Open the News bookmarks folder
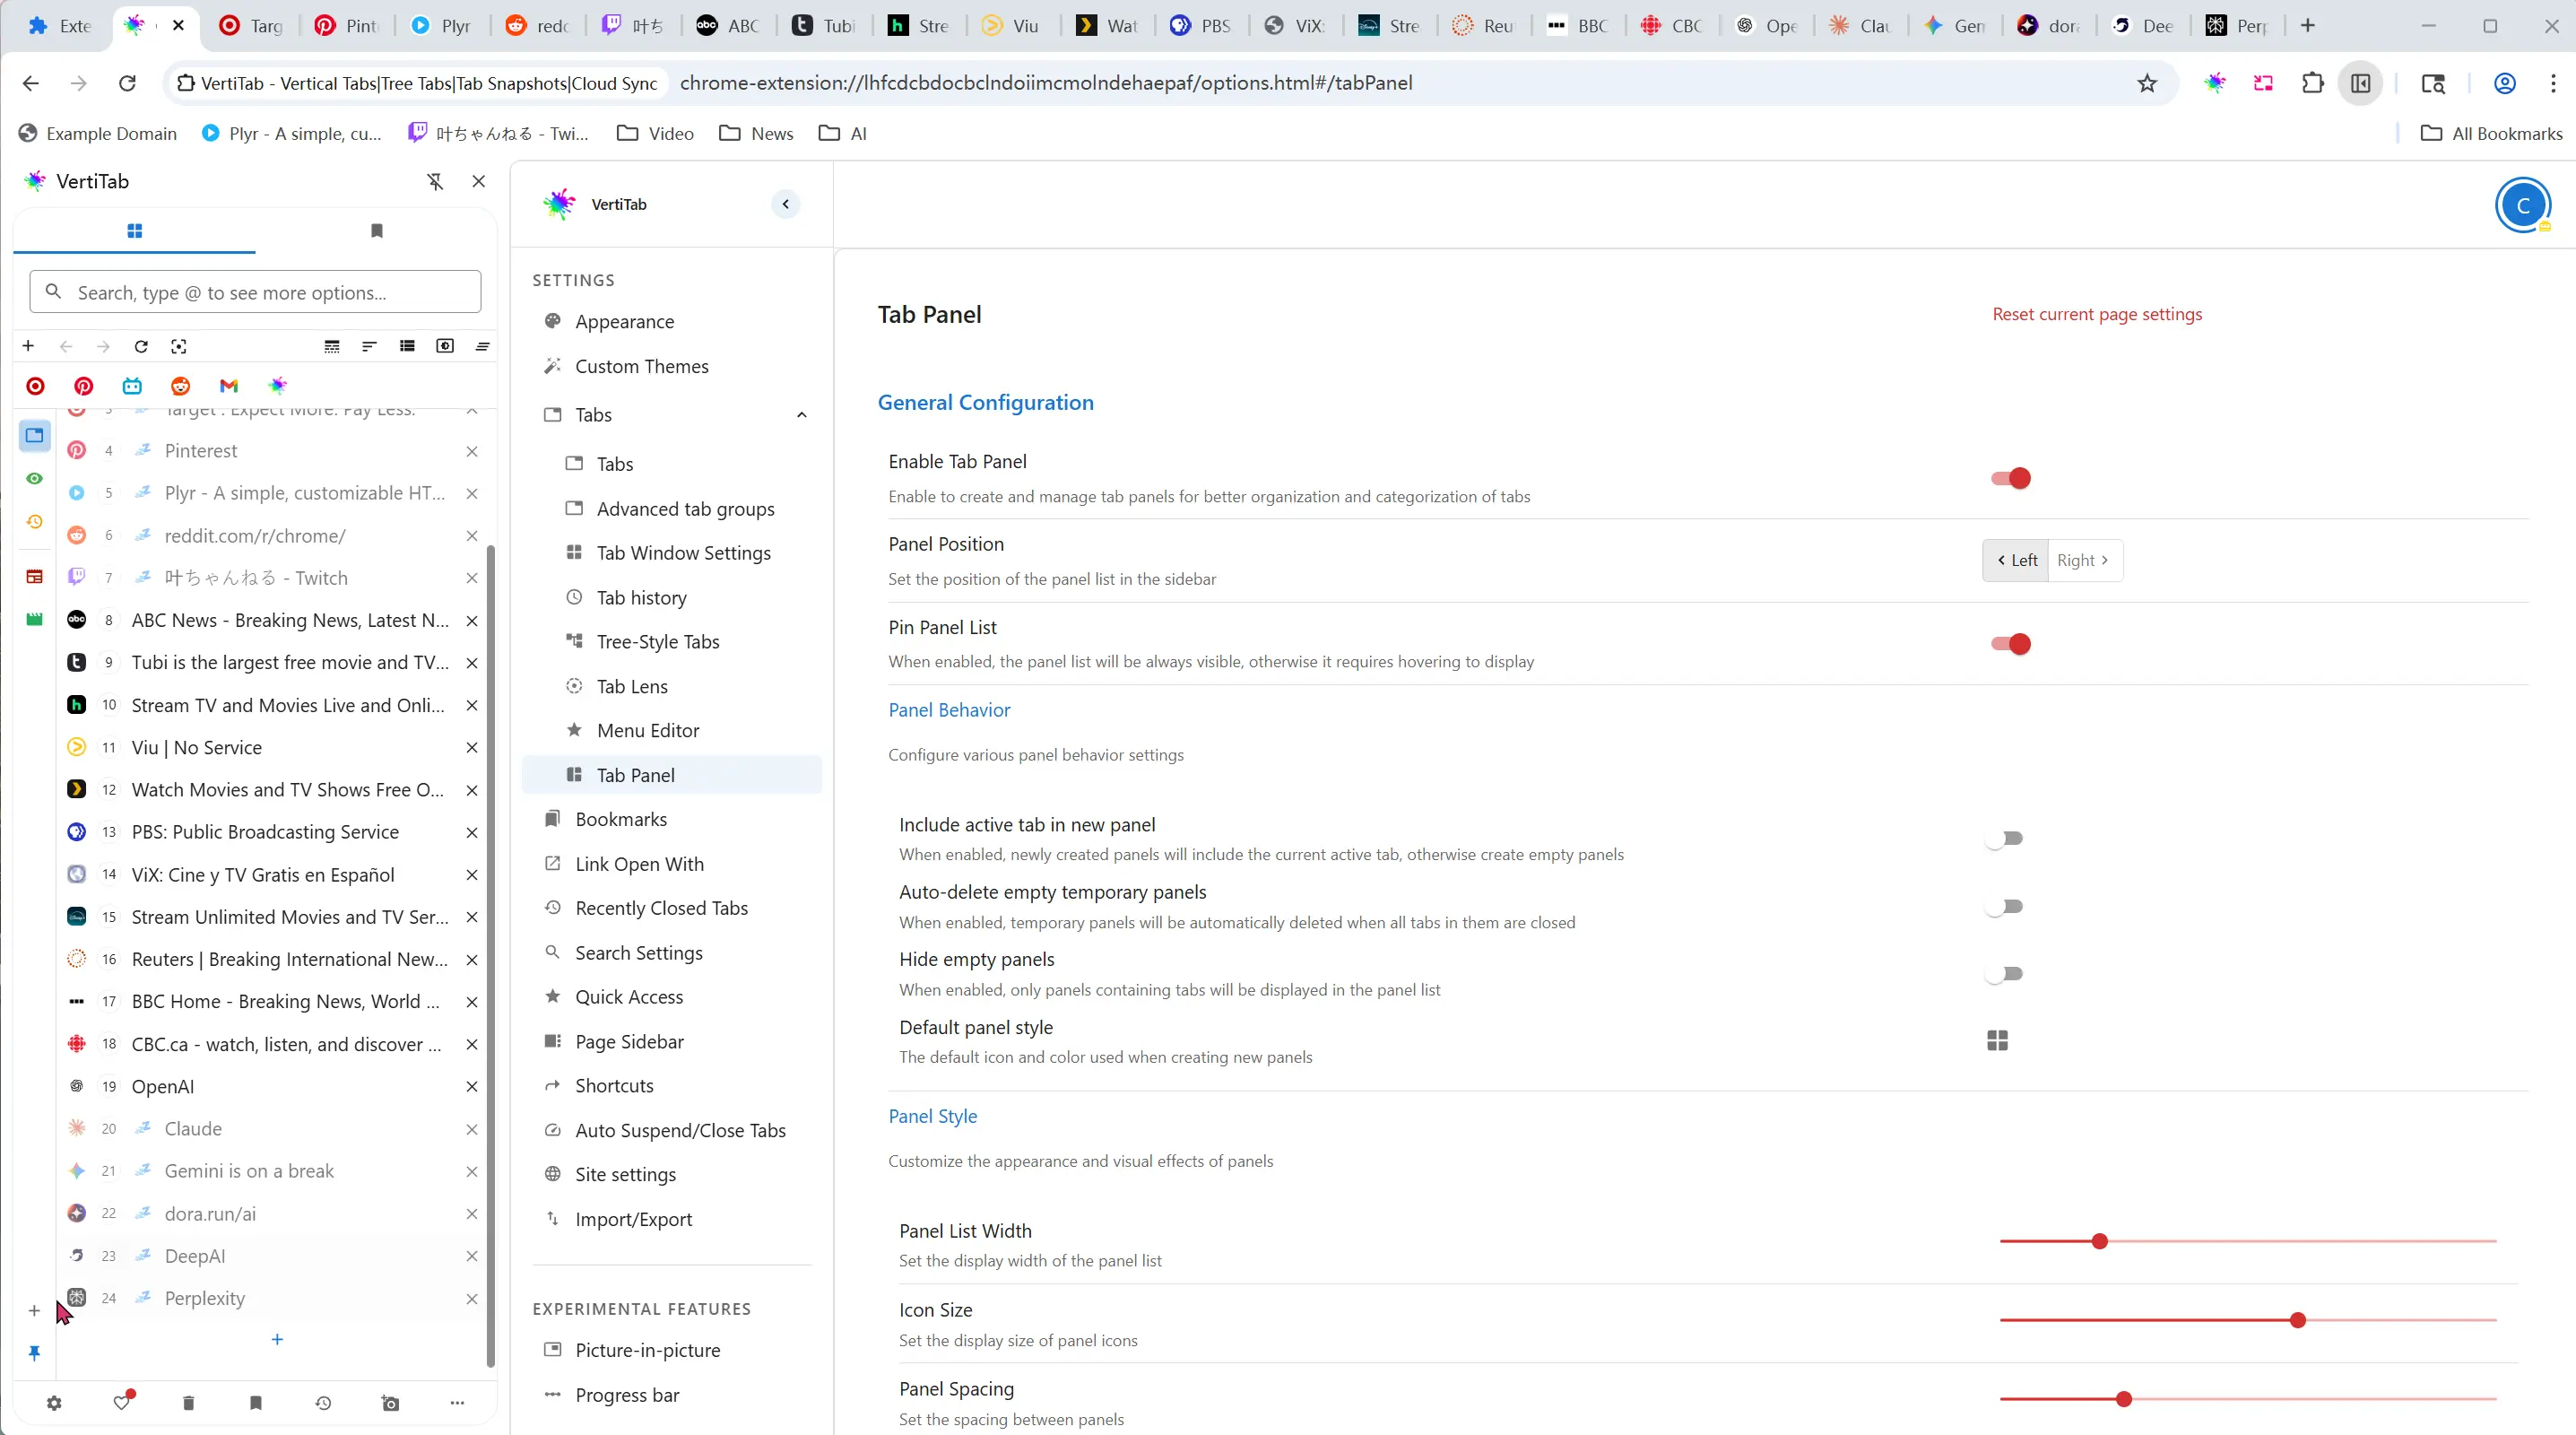The width and height of the screenshot is (2576, 1435). (x=757, y=133)
